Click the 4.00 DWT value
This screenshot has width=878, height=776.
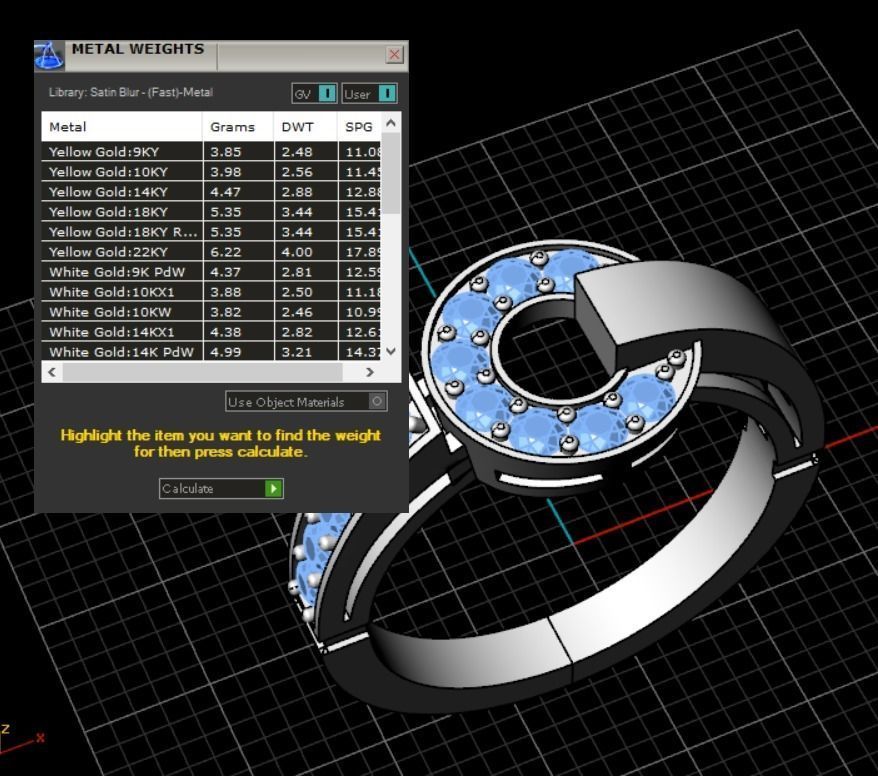click(297, 252)
